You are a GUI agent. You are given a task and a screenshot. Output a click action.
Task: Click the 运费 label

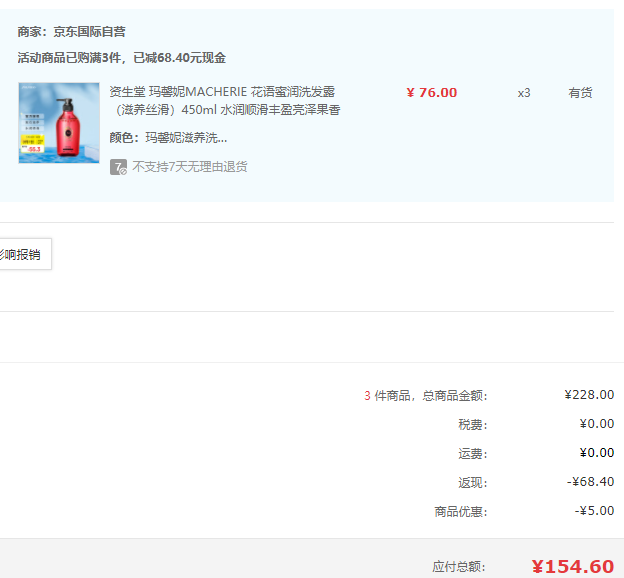(x=473, y=453)
